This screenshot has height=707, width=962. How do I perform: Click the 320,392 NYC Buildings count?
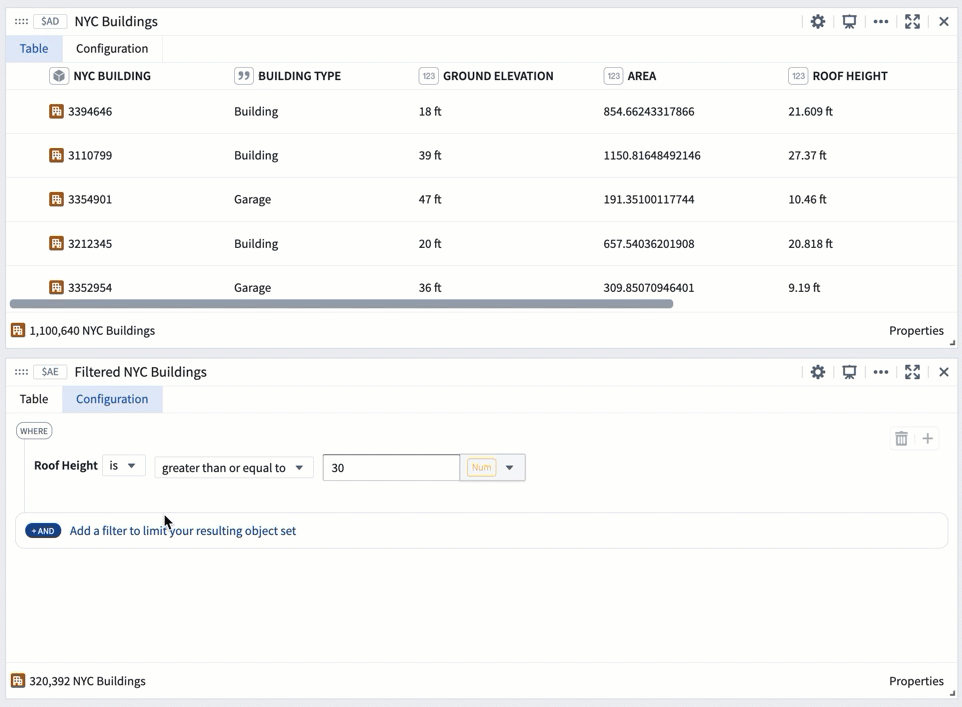(87, 681)
